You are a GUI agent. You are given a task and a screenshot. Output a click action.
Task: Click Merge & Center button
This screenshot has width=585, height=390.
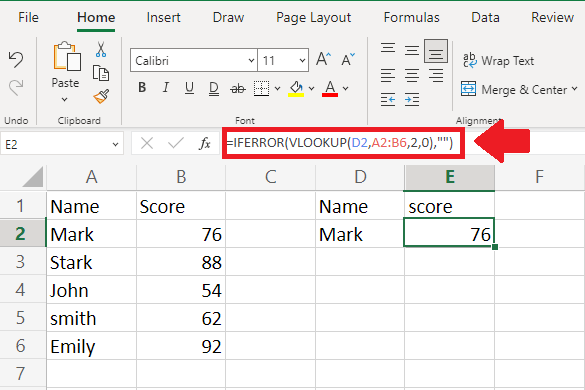pos(514,90)
